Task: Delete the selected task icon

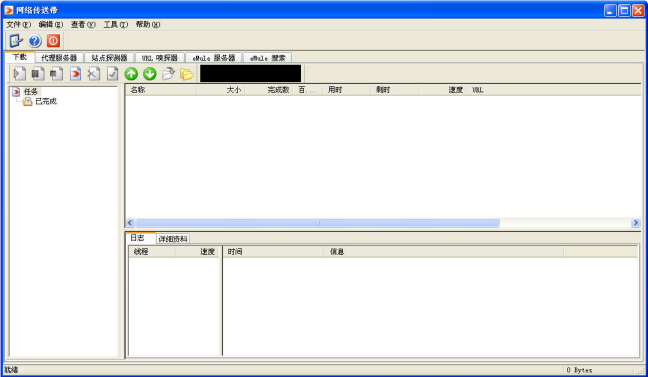Action: coord(94,74)
